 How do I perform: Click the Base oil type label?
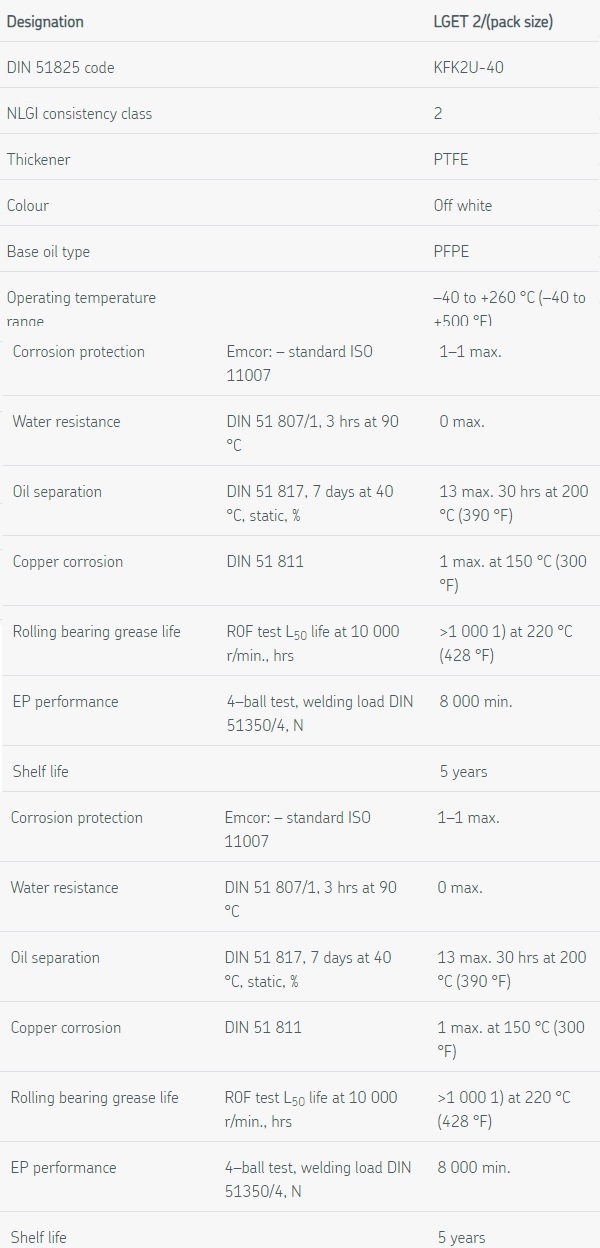point(48,251)
